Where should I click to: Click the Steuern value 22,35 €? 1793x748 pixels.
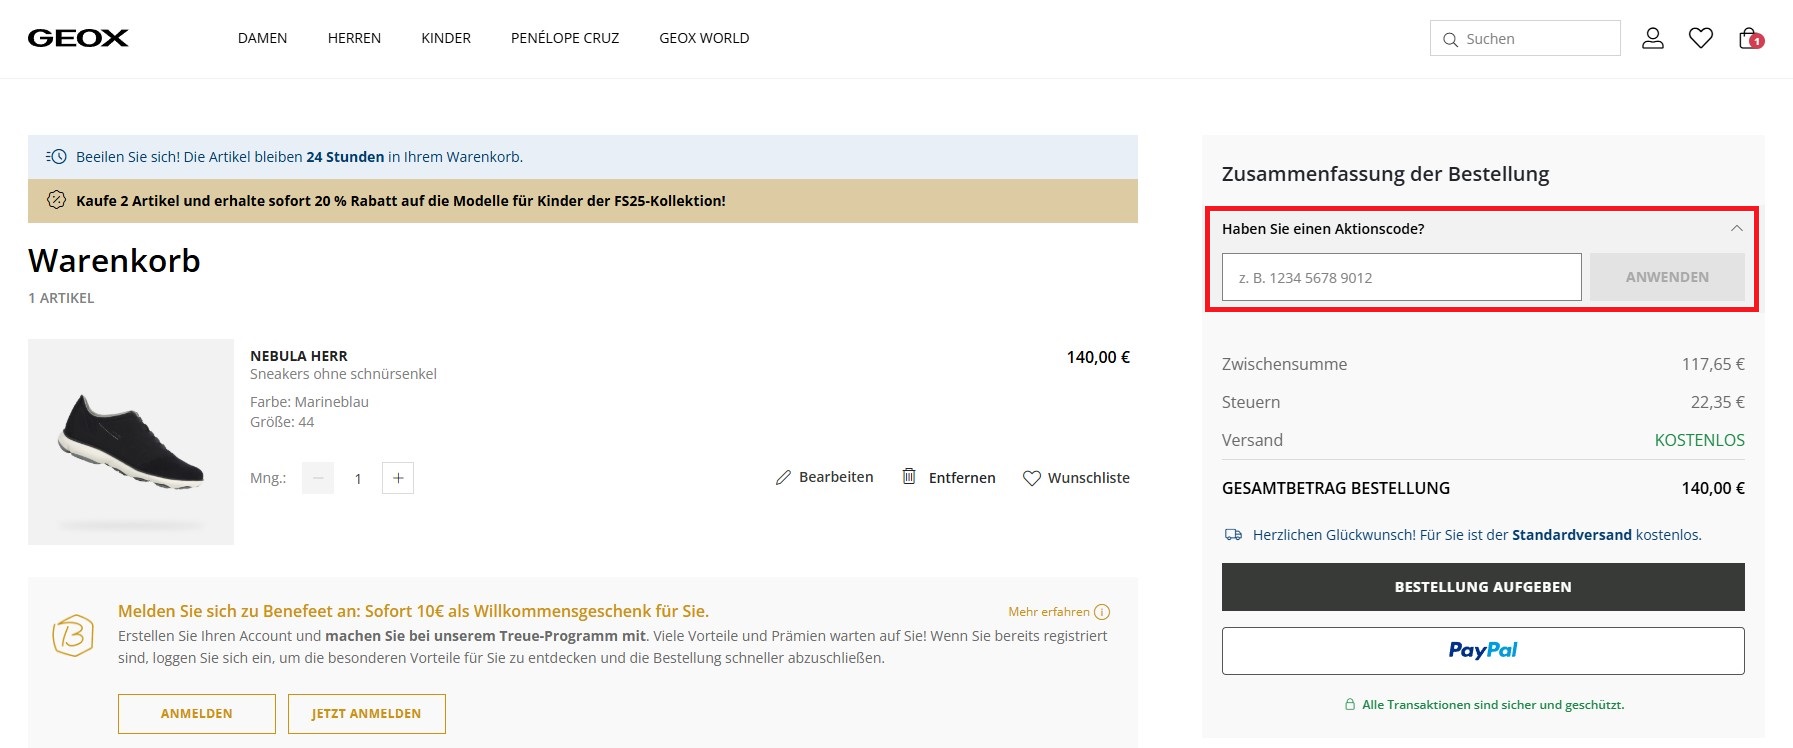(x=1718, y=402)
